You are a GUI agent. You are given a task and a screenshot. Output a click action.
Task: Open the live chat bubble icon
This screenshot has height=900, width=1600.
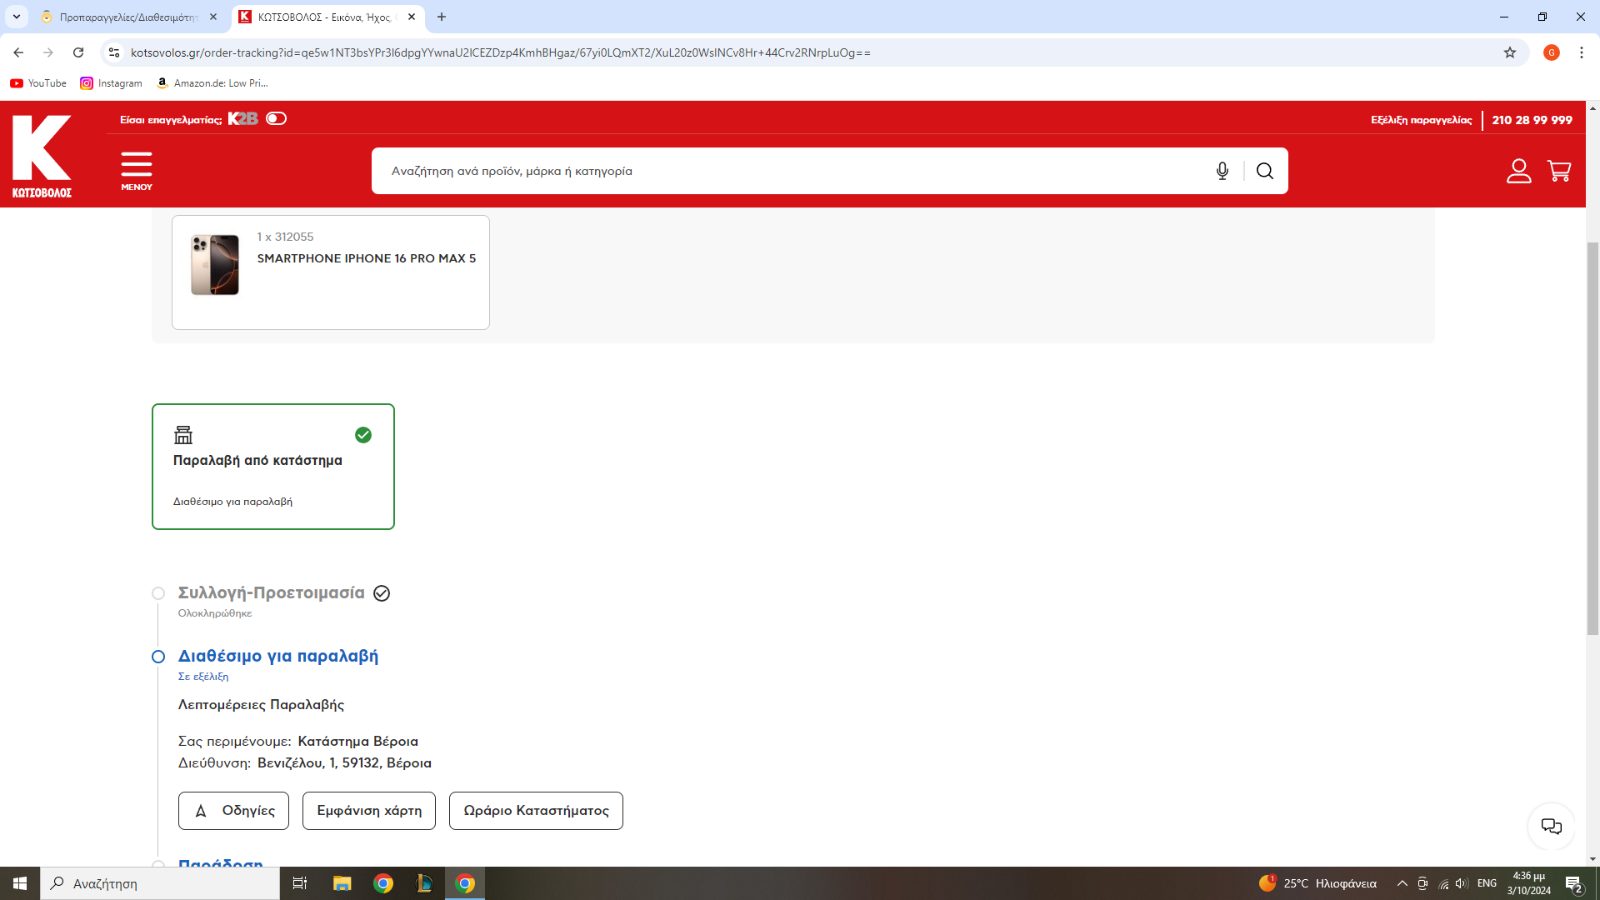point(1551,826)
